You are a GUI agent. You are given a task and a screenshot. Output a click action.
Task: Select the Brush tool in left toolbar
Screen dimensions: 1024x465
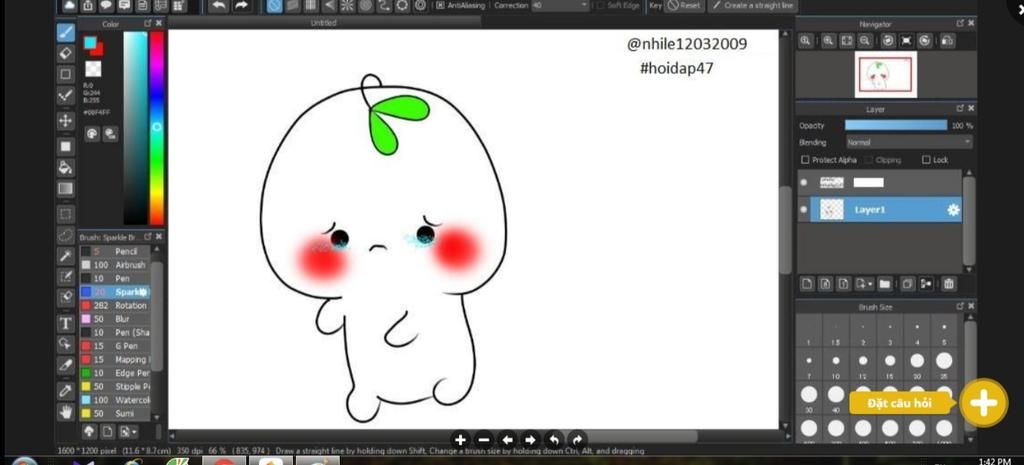pyautogui.click(x=65, y=33)
